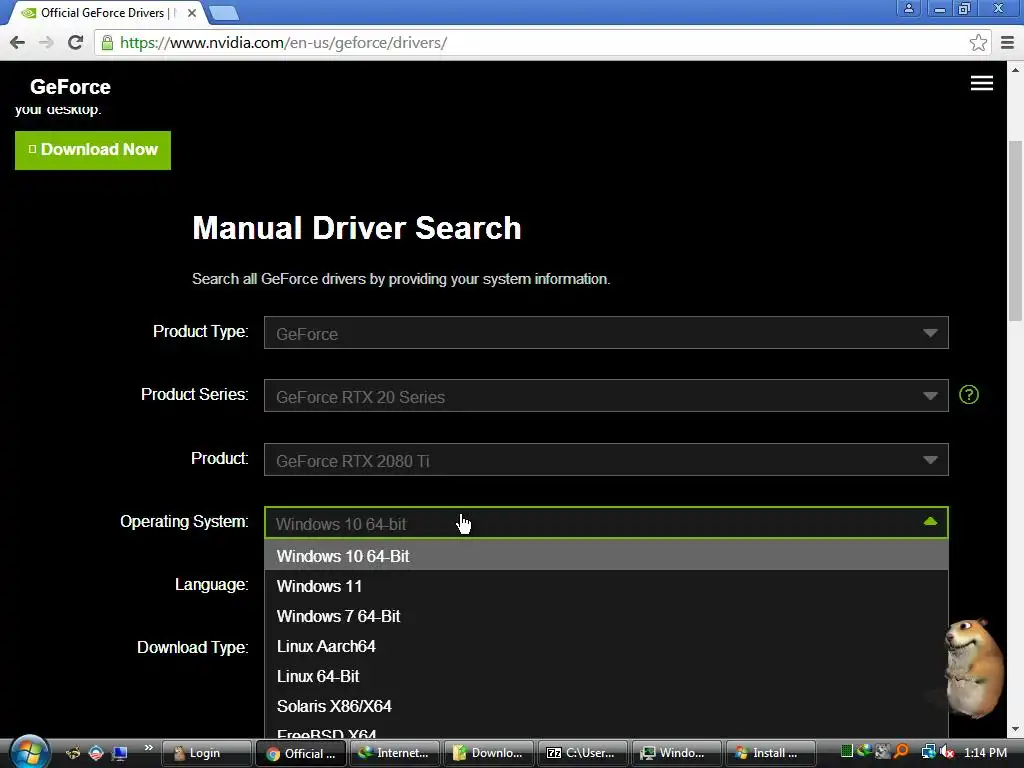Click the green up arrow of Operating System

pos(930,521)
